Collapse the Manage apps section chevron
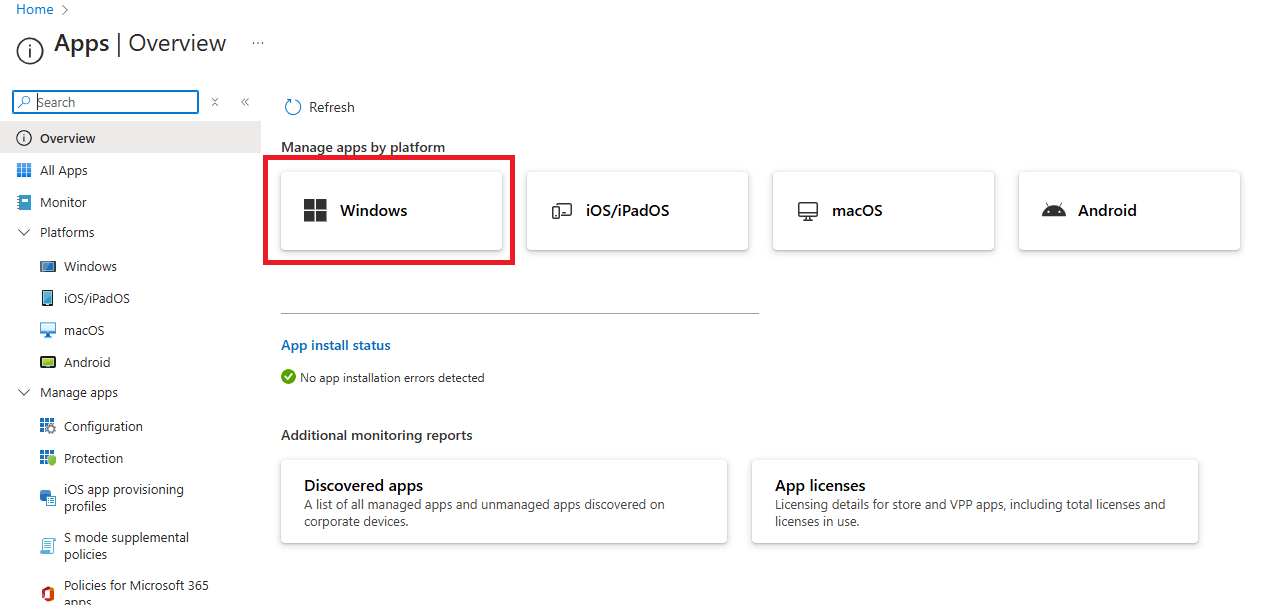Screen dimensions: 1265x605 click(x=24, y=393)
